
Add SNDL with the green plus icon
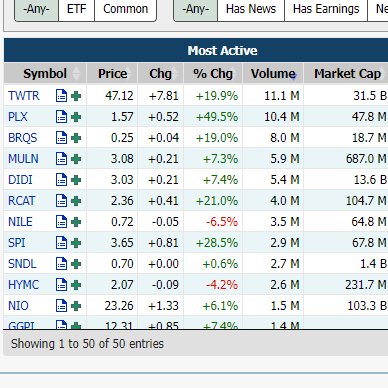[76, 264]
